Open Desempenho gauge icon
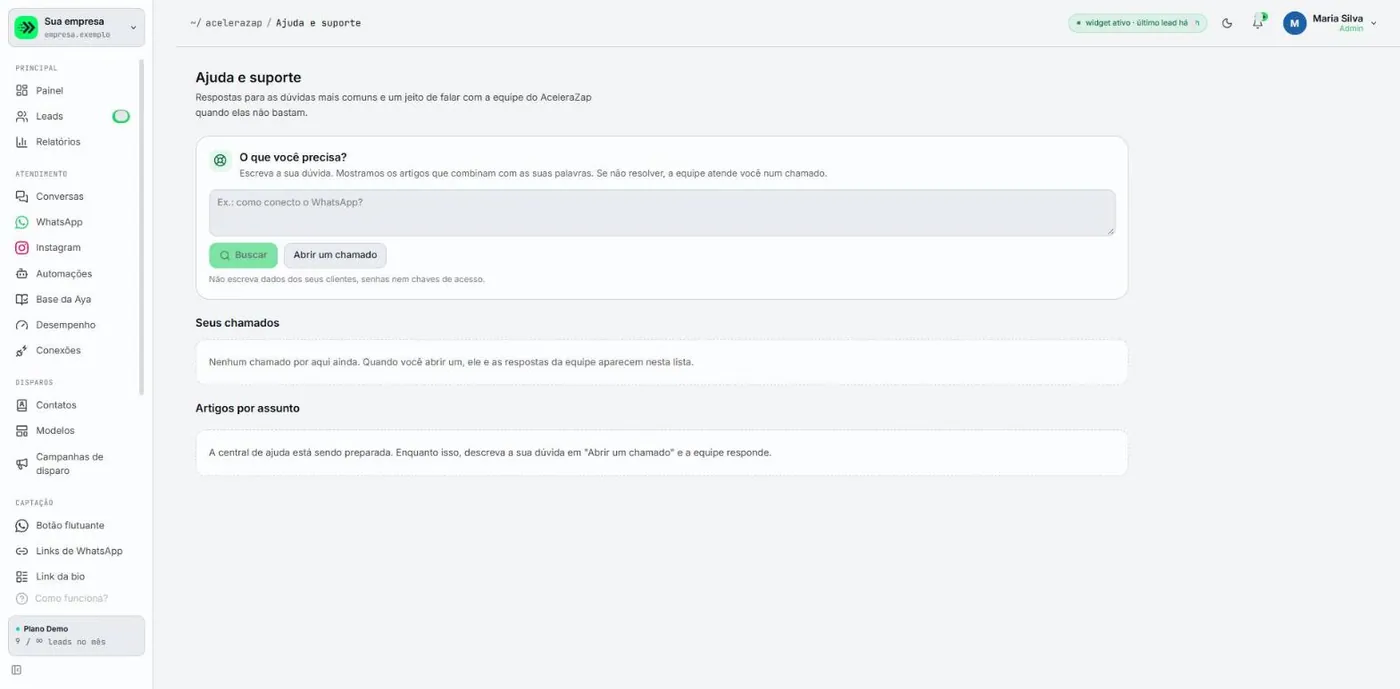Image resolution: width=1400 pixels, height=689 pixels. pyautogui.click(x=22, y=325)
